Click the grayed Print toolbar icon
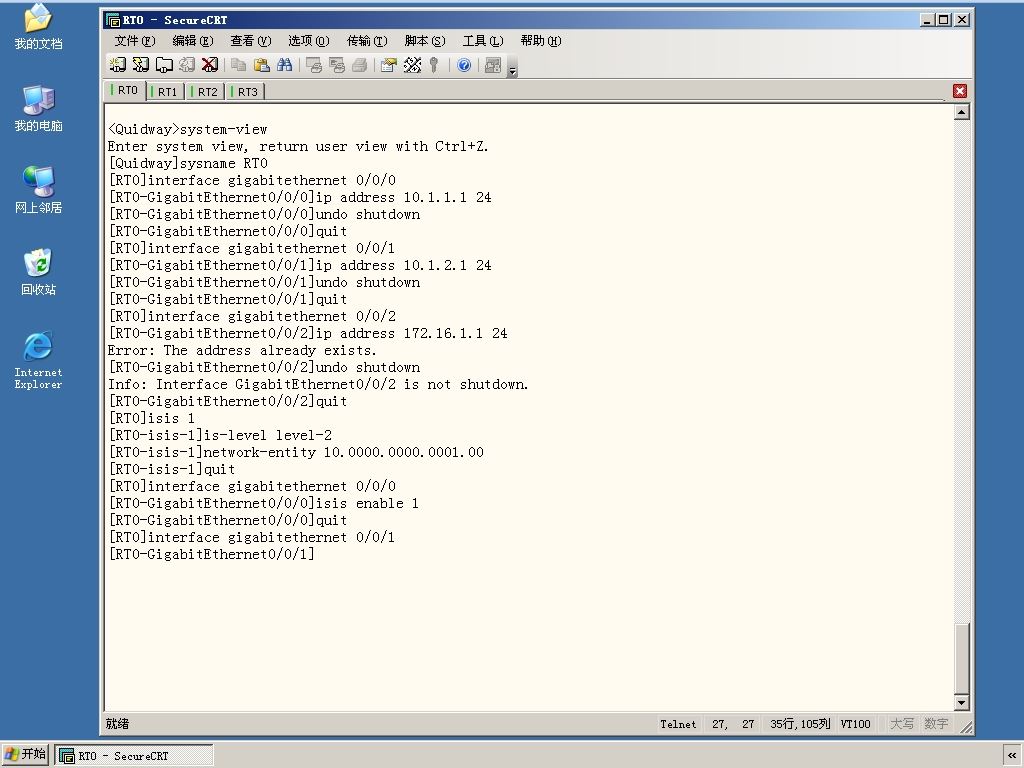The image size is (1024, 768). coord(359,65)
